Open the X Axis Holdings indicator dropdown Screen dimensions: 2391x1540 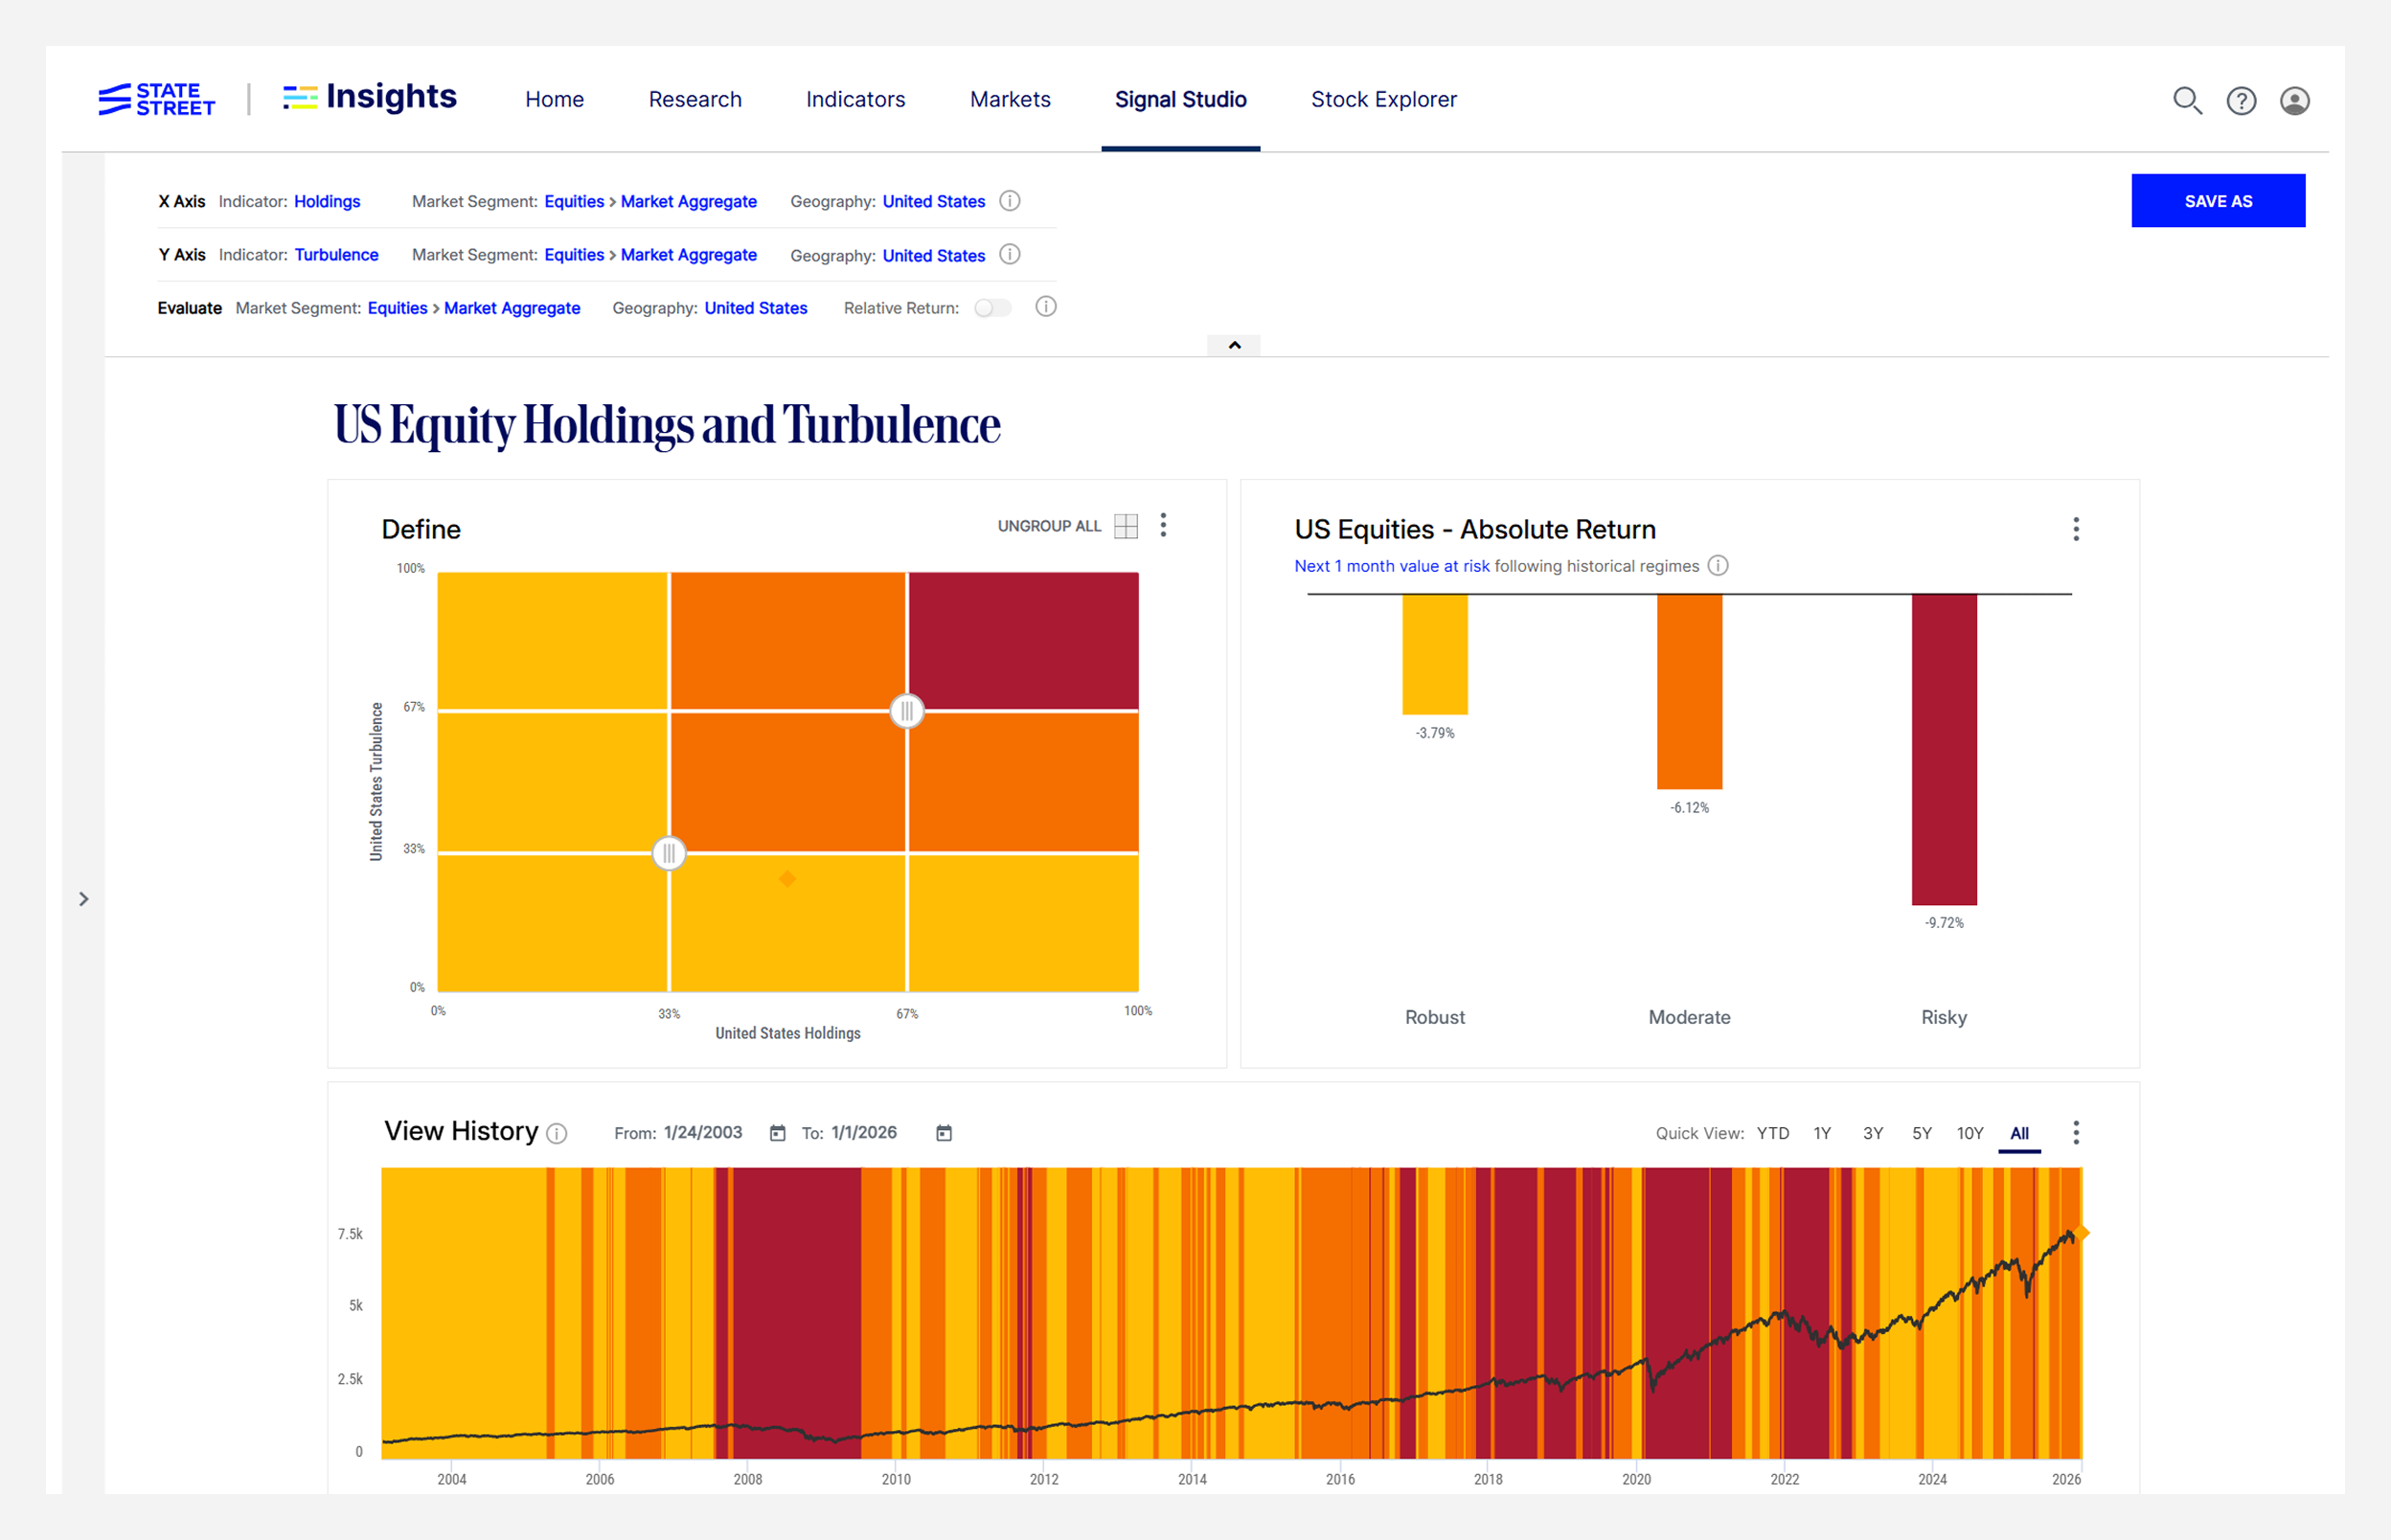tap(327, 201)
